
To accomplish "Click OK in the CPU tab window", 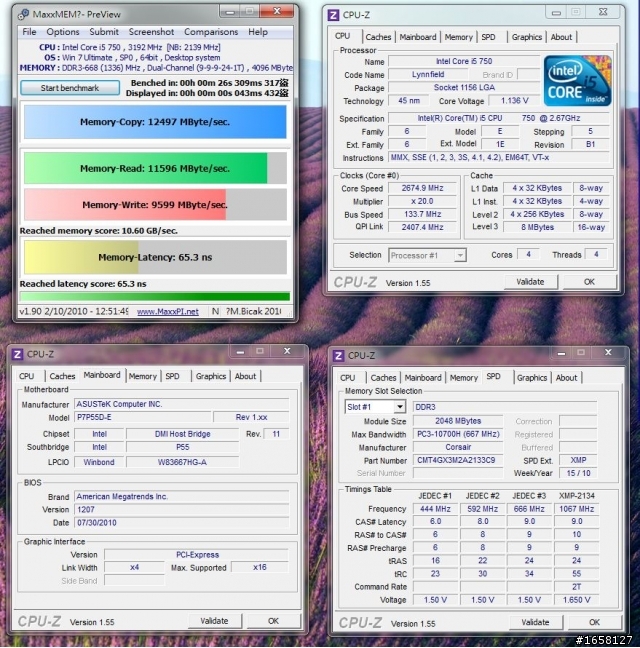I will (589, 282).
